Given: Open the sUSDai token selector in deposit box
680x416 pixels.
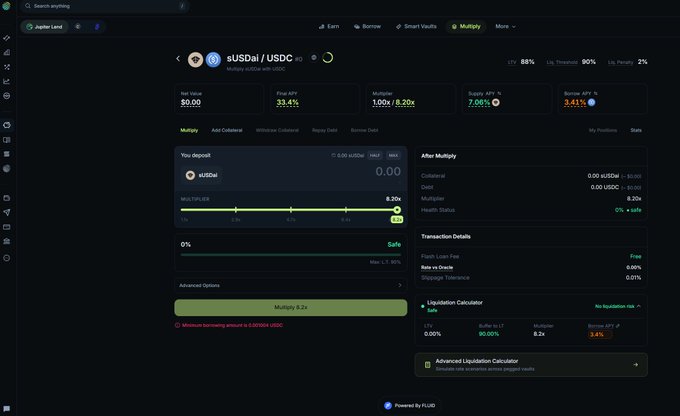Looking at the screenshot, I should click(x=202, y=175).
